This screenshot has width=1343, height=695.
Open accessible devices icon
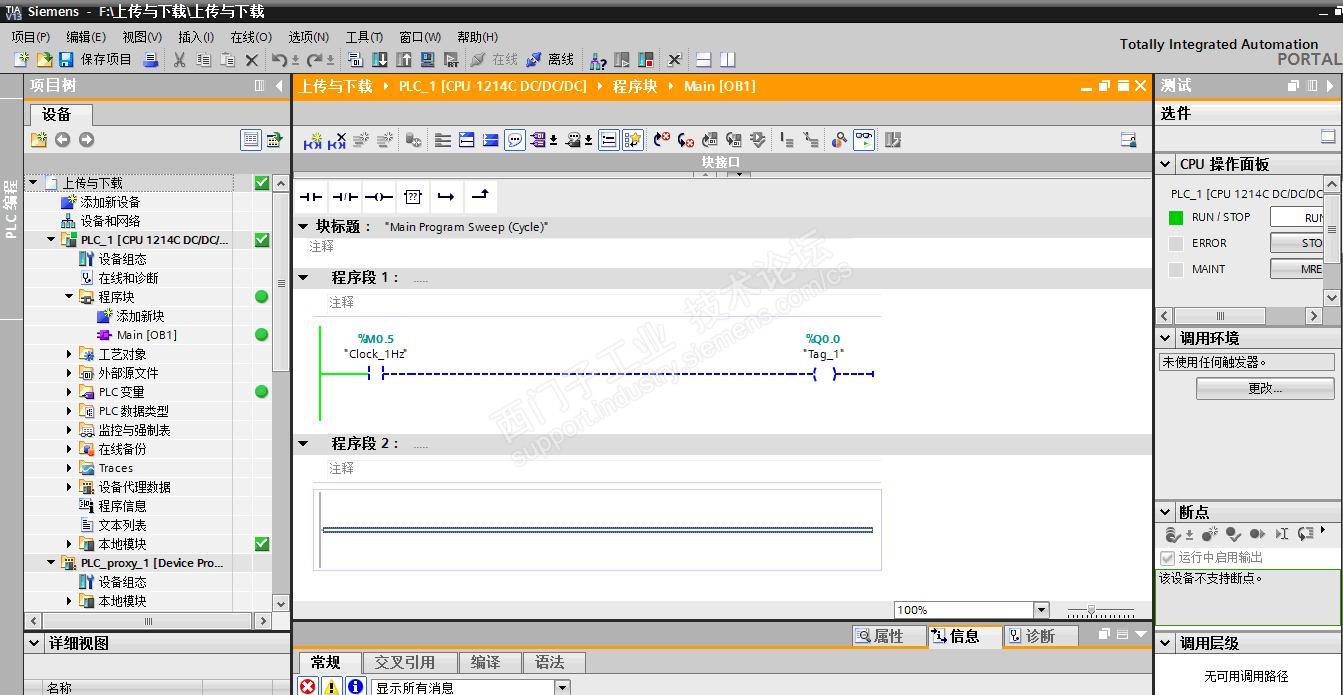597,60
